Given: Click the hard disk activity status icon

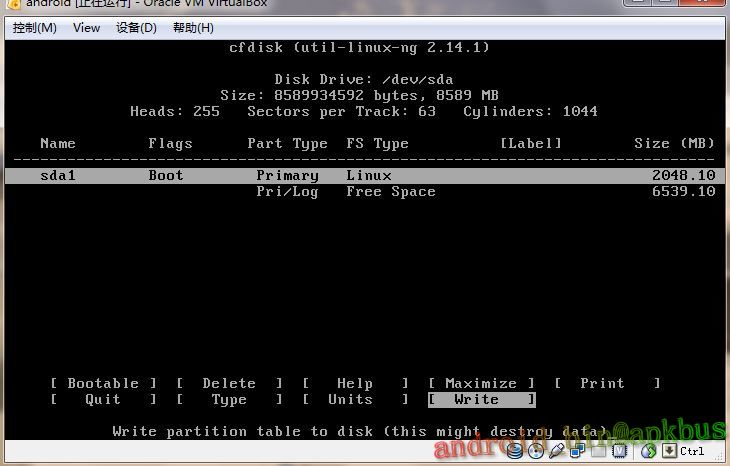Looking at the screenshot, I should point(515,451).
